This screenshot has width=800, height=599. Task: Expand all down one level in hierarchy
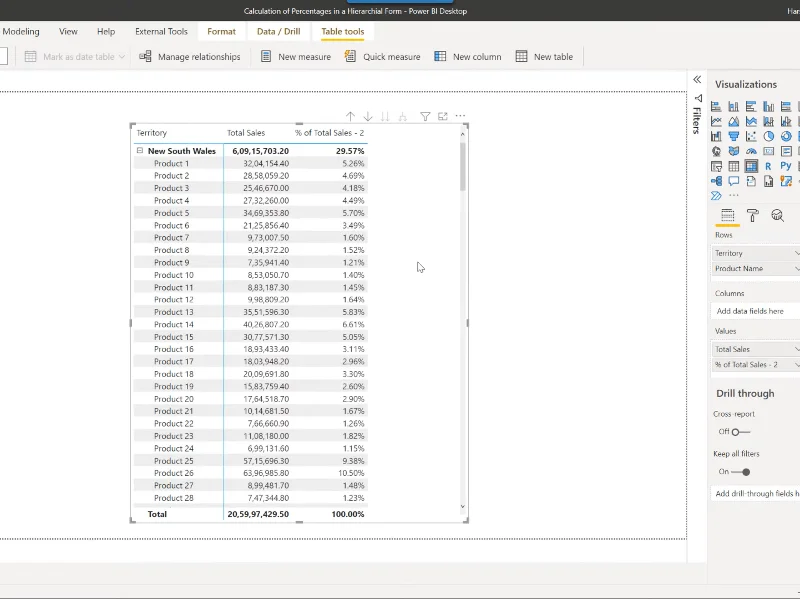tap(403, 116)
